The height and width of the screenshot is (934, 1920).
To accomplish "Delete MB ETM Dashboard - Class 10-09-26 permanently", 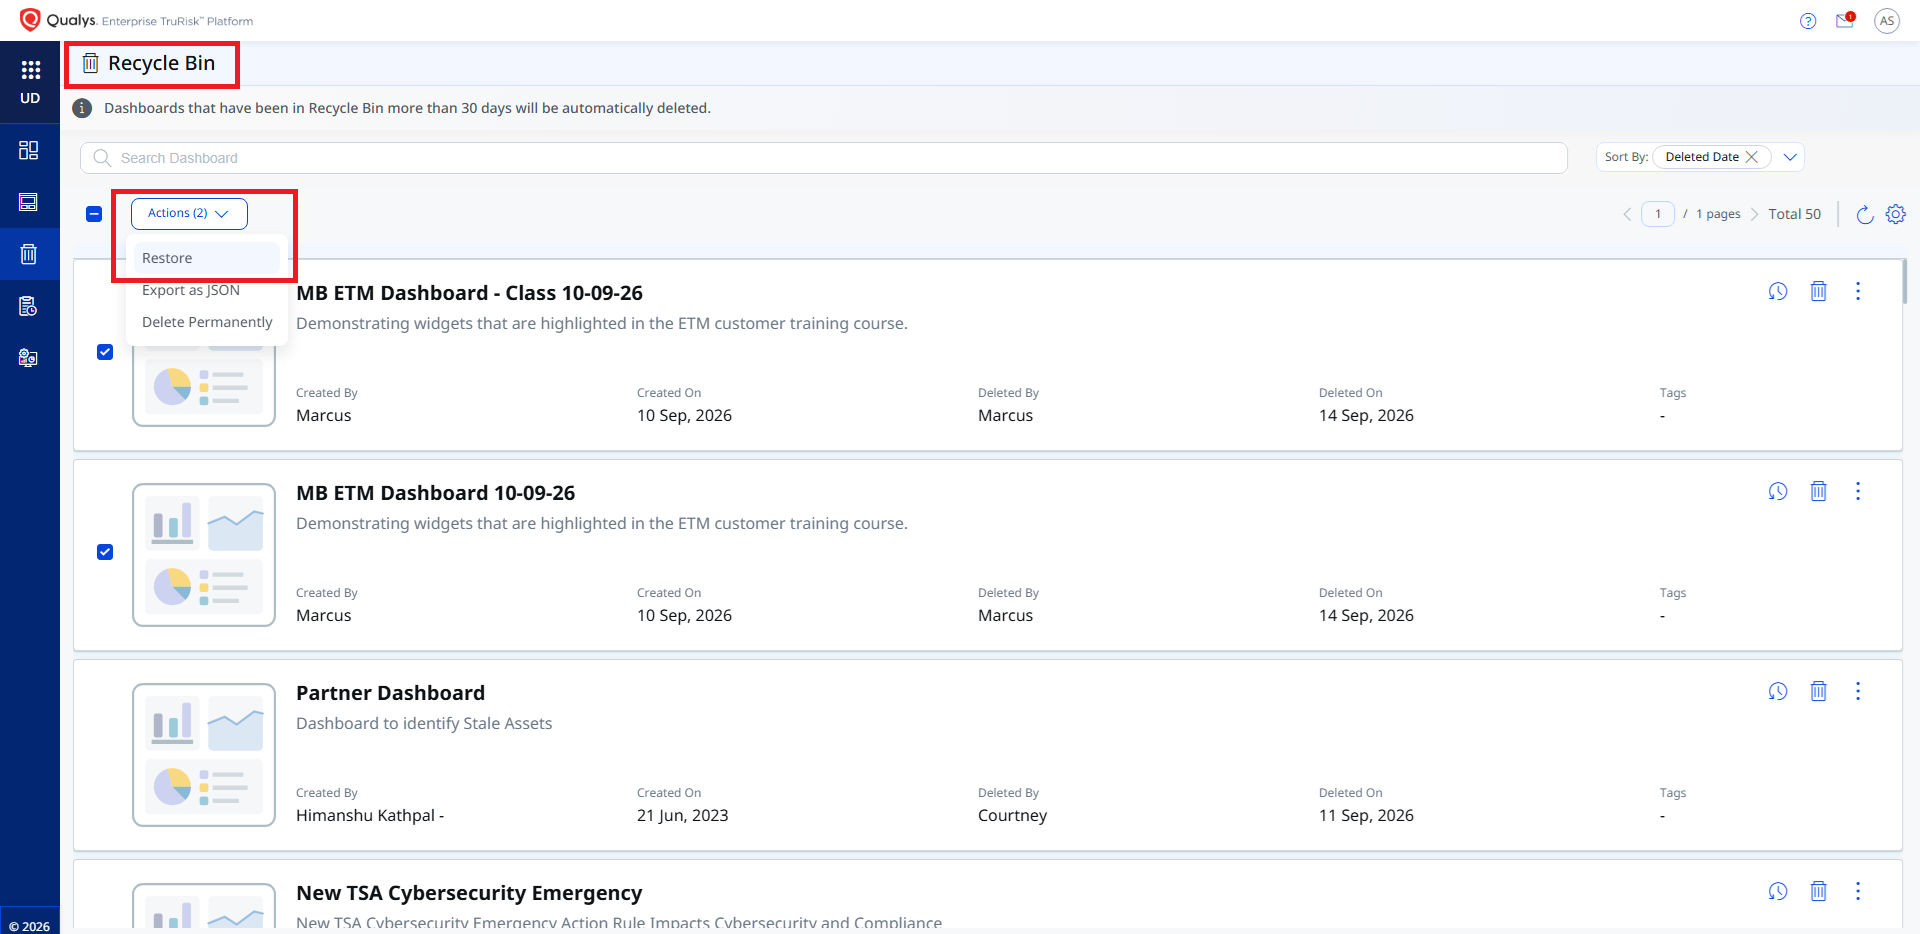I will point(1819,291).
